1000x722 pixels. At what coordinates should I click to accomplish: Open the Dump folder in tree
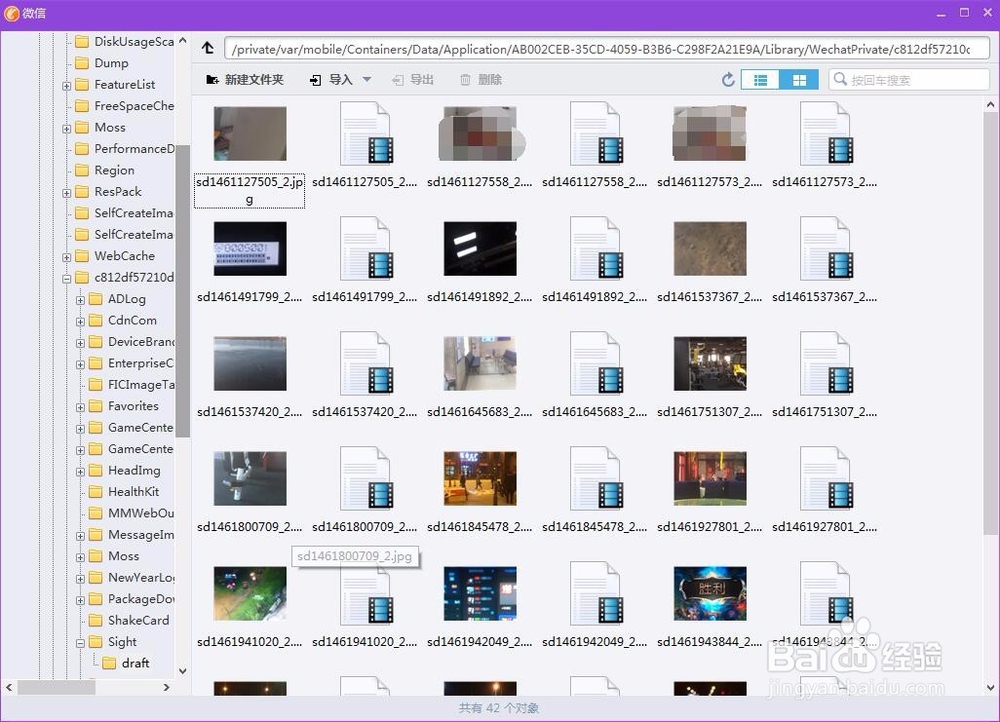101,63
